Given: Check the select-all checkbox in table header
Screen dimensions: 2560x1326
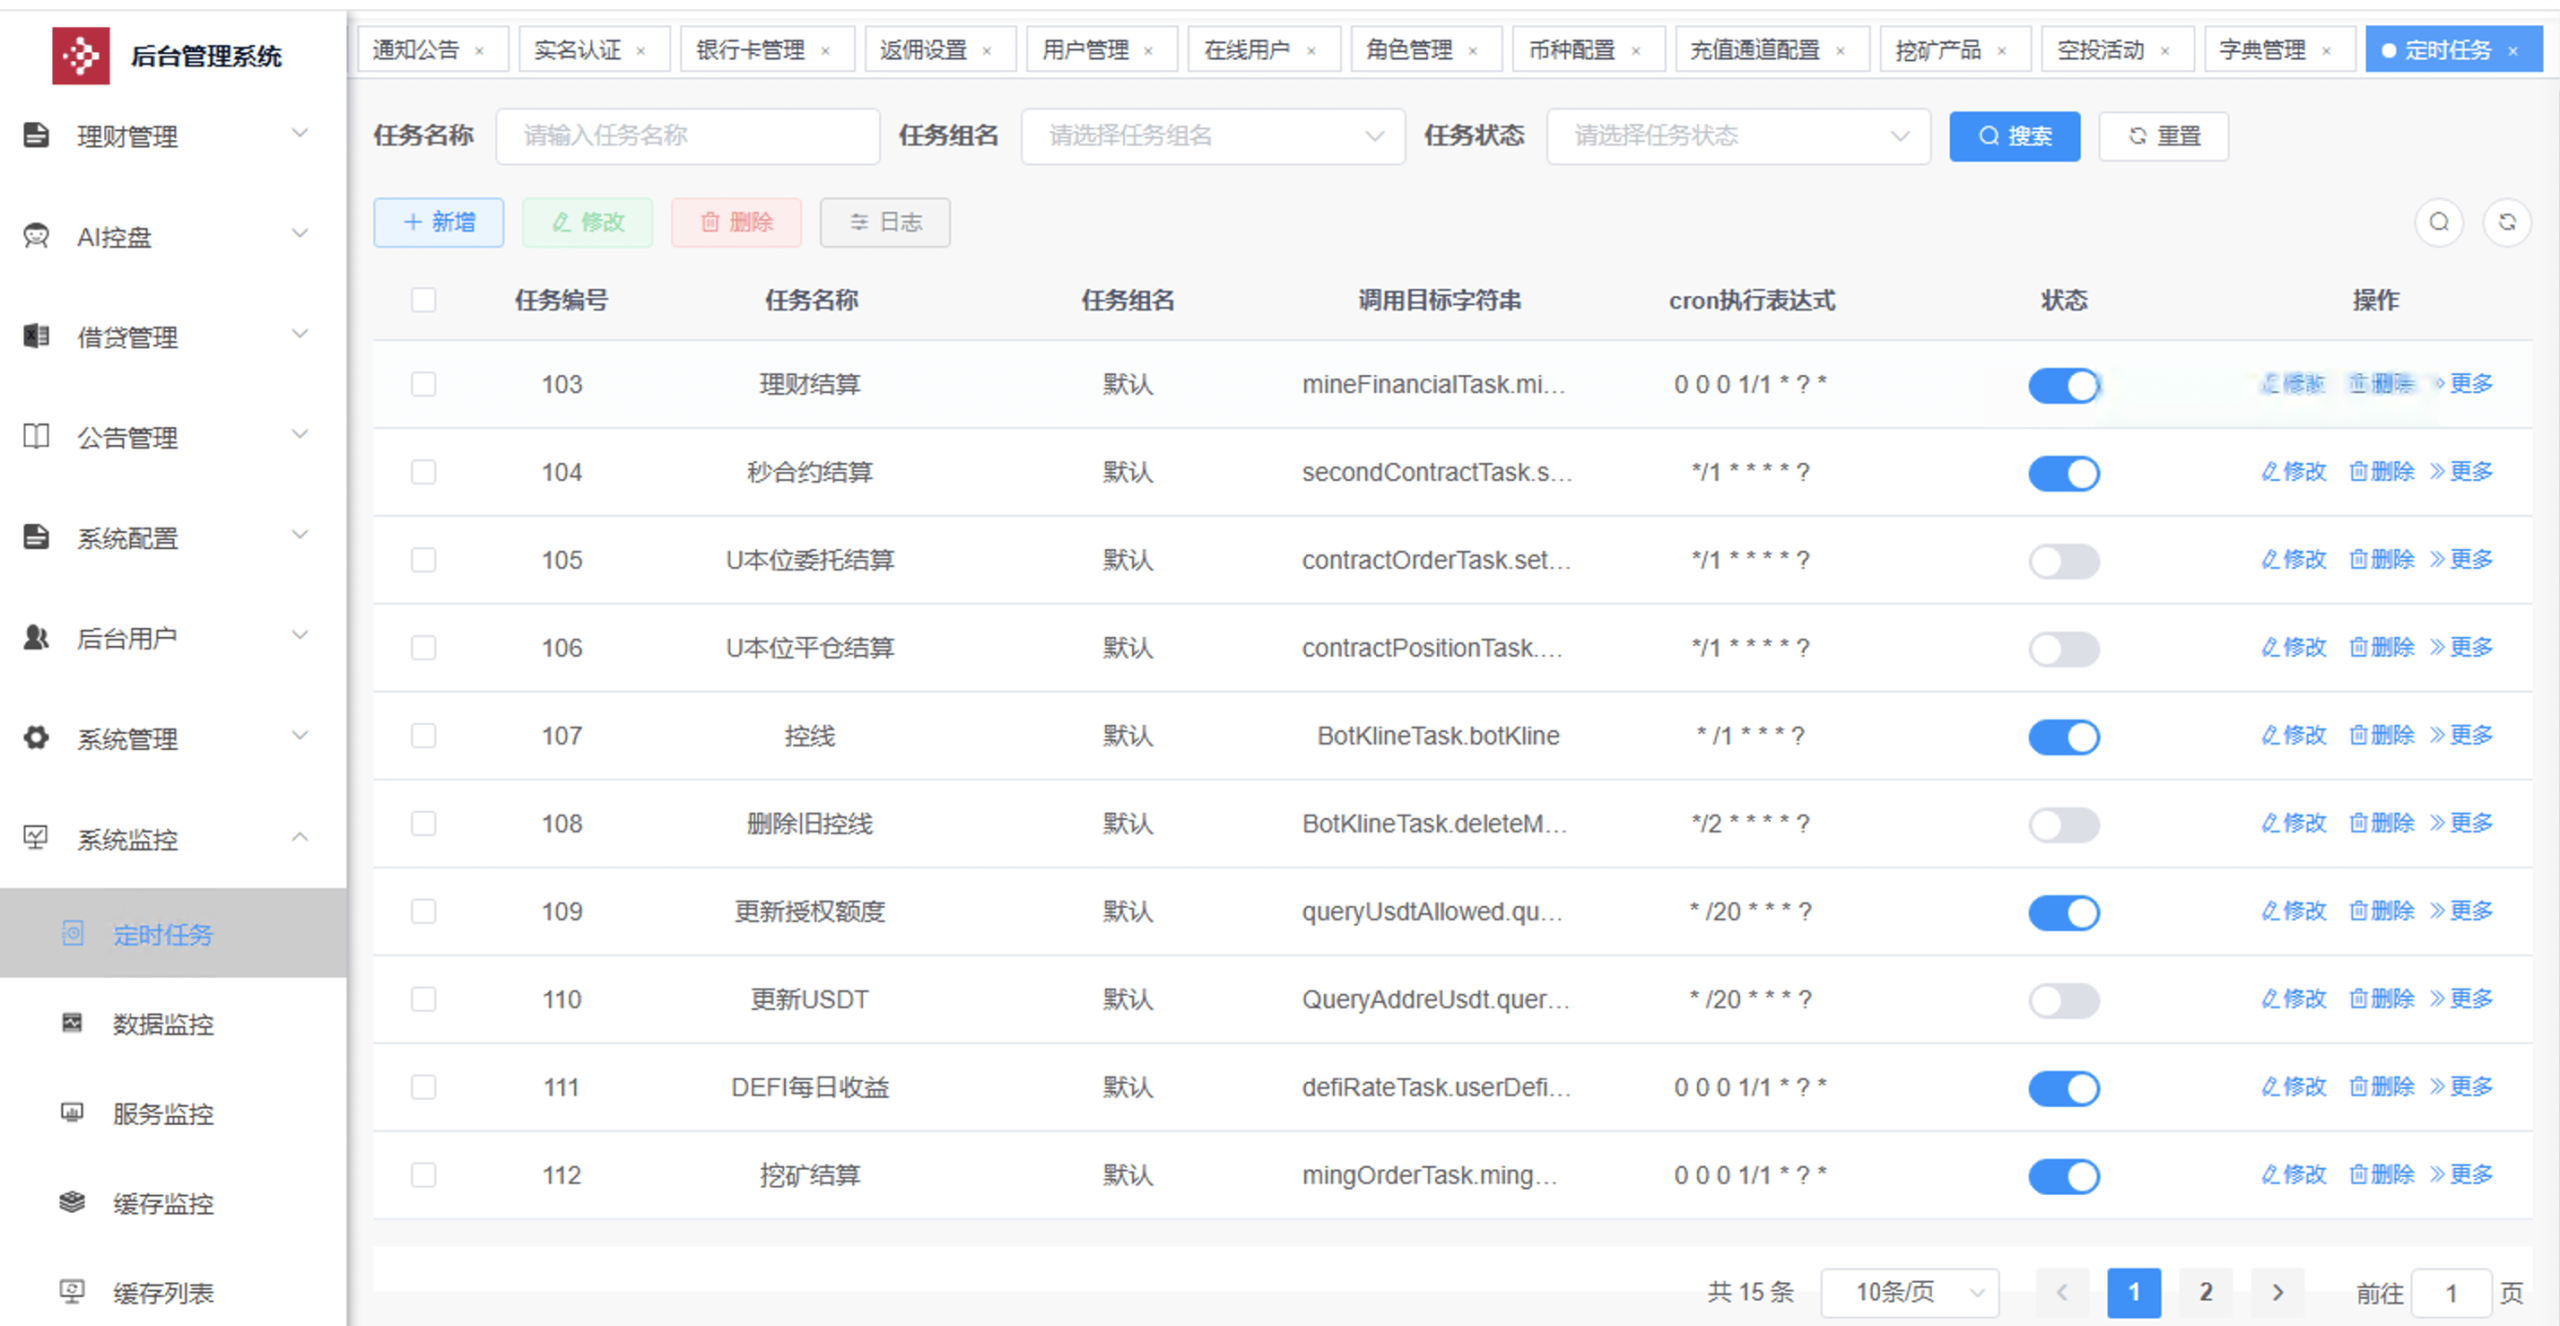Looking at the screenshot, I should pos(423,300).
